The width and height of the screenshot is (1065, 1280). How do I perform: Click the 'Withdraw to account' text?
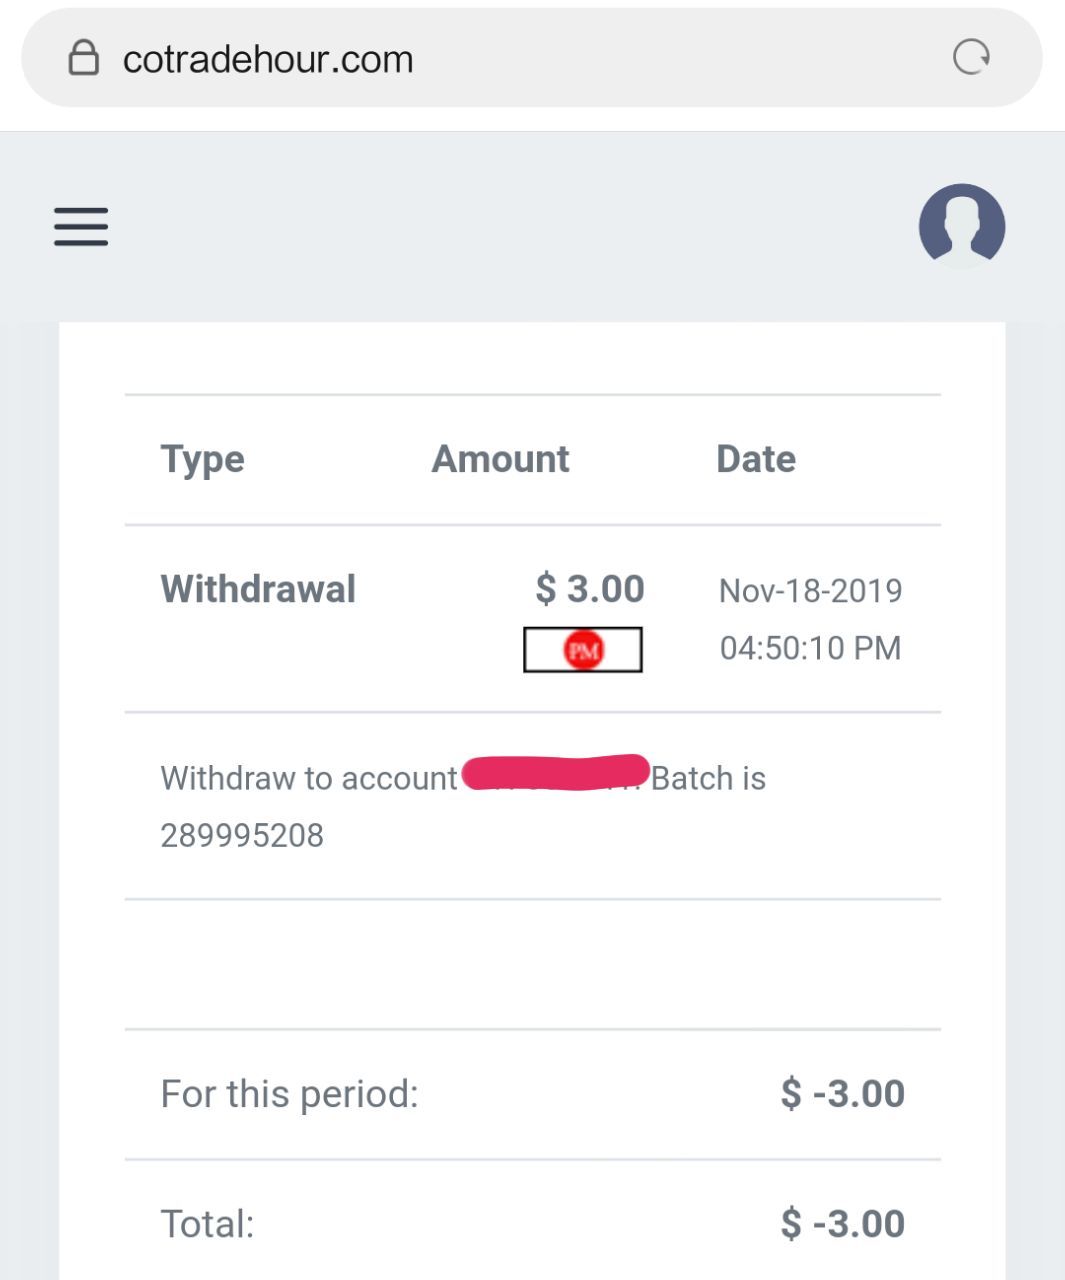[x=309, y=778]
